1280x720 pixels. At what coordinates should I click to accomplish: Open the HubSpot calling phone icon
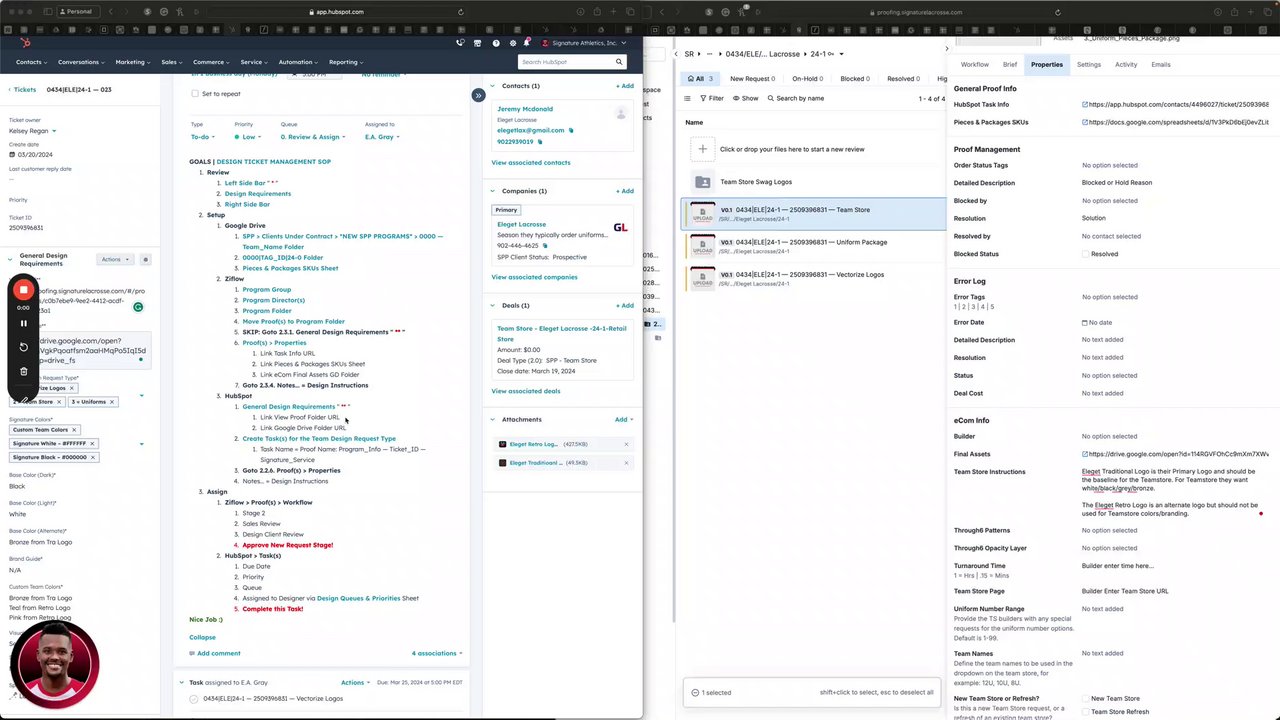pyautogui.click(x=460, y=43)
